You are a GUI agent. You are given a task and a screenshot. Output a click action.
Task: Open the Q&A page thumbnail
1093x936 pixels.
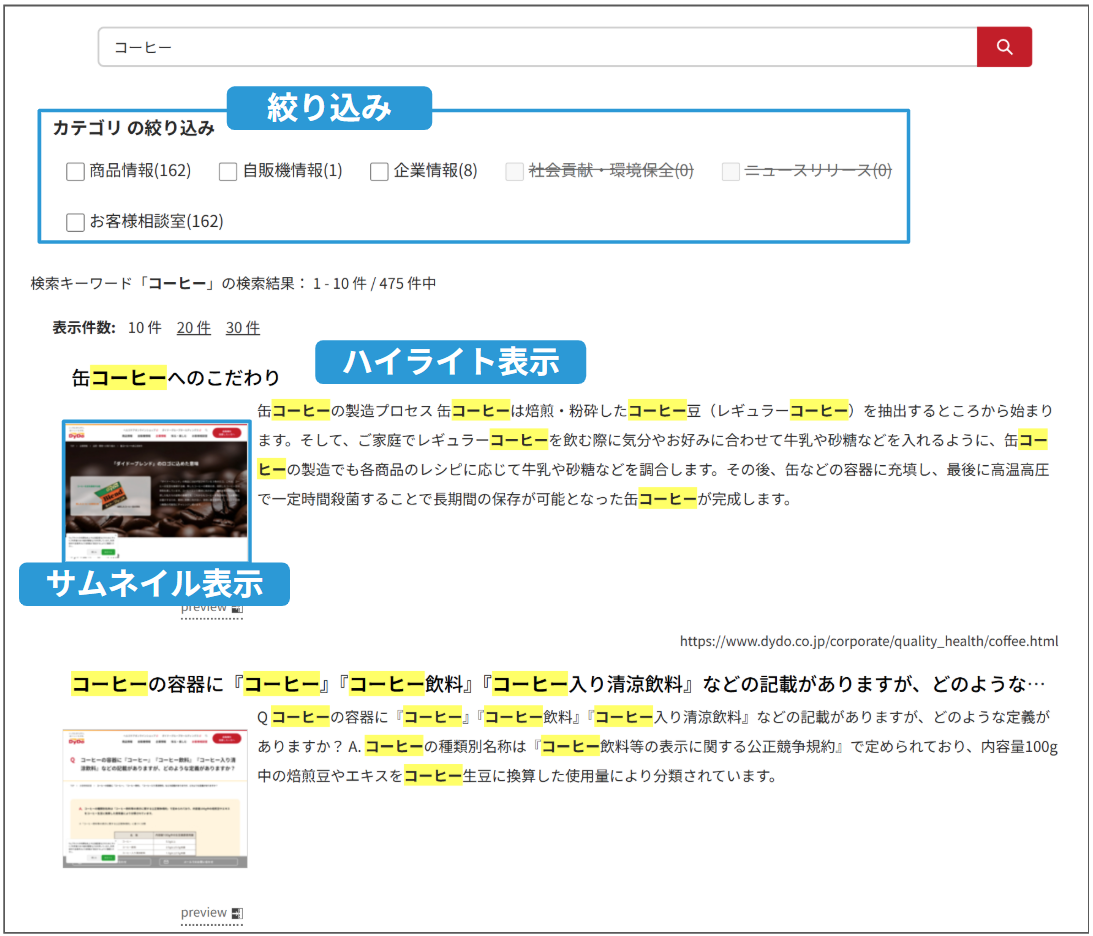[155, 798]
